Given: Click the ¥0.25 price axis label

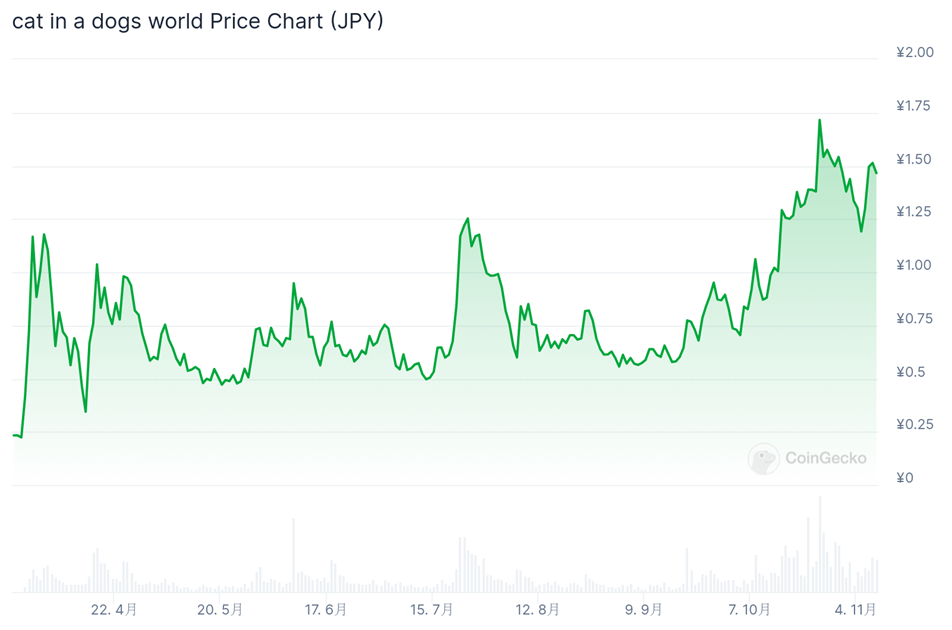Looking at the screenshot, I should pos(914,424).
